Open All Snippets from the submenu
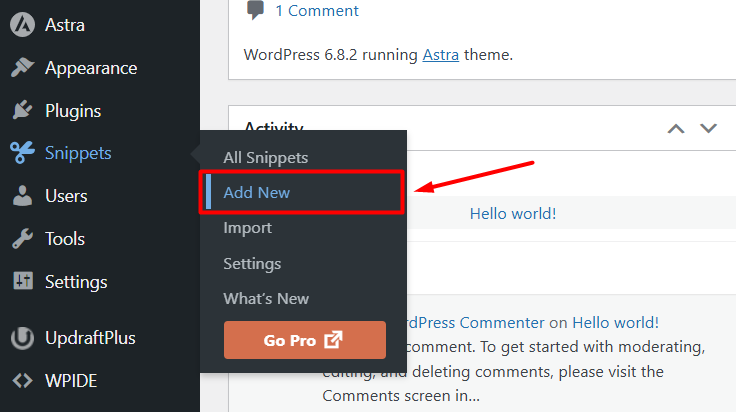Image resolution: width=736 pixels, height=412 pixels. click(x=266, y=158)
